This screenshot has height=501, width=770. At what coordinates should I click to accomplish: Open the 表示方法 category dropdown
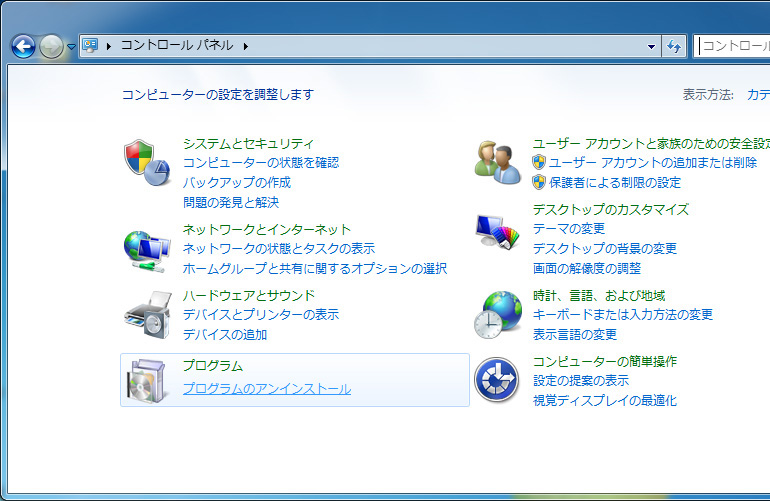758,94
